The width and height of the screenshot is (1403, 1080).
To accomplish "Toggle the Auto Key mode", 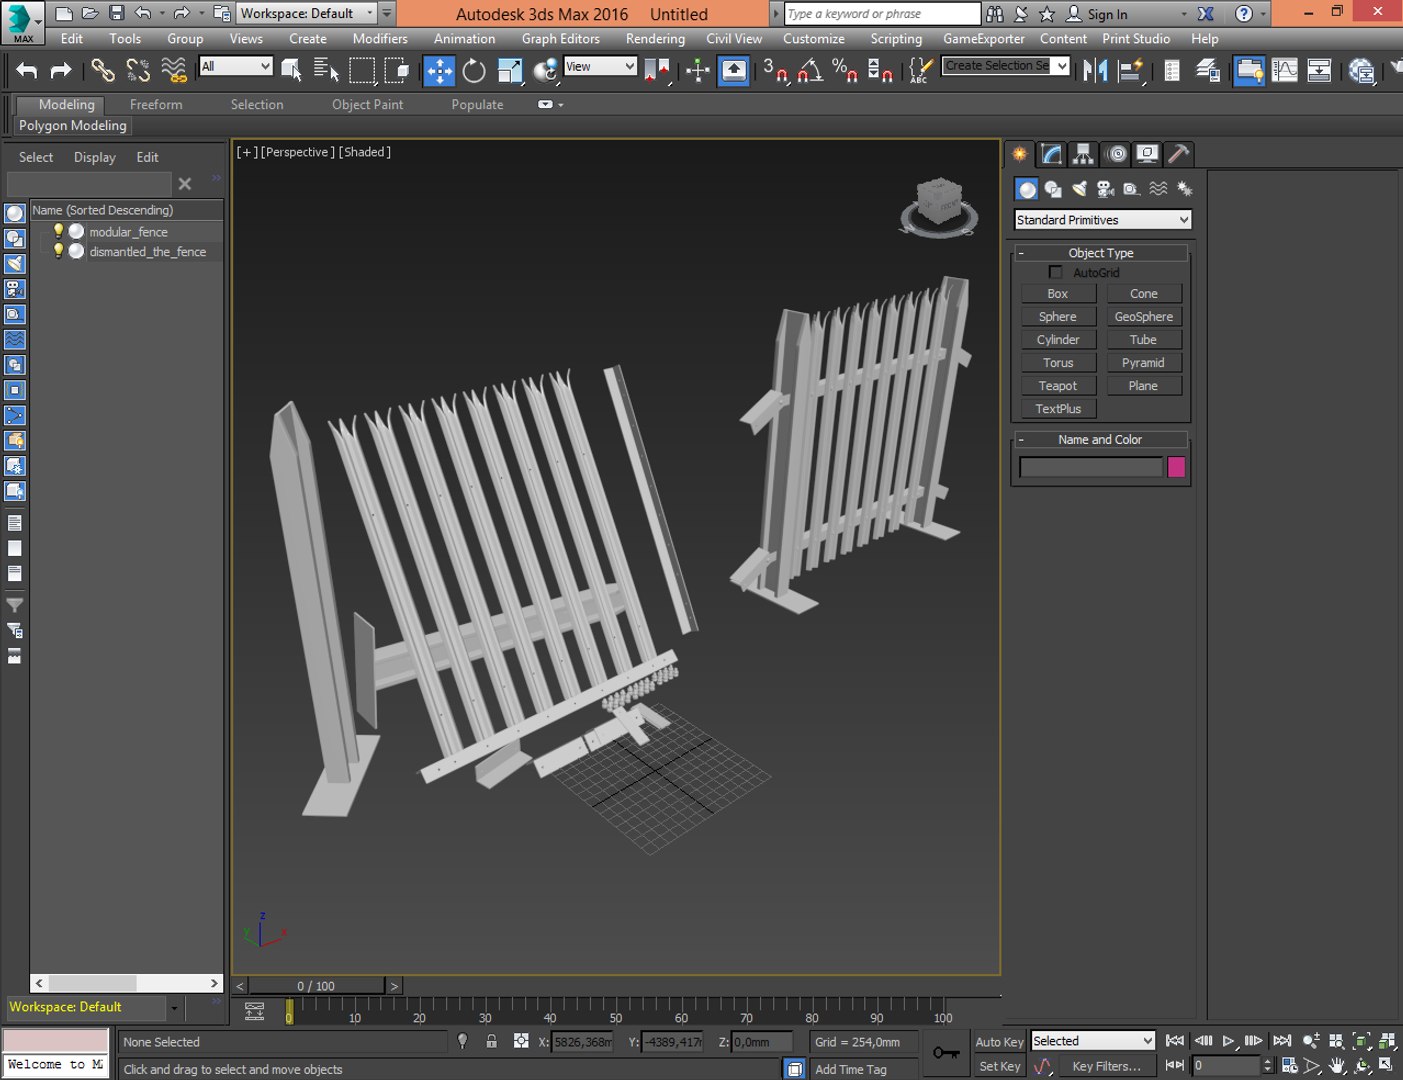I will [999, 1042].
